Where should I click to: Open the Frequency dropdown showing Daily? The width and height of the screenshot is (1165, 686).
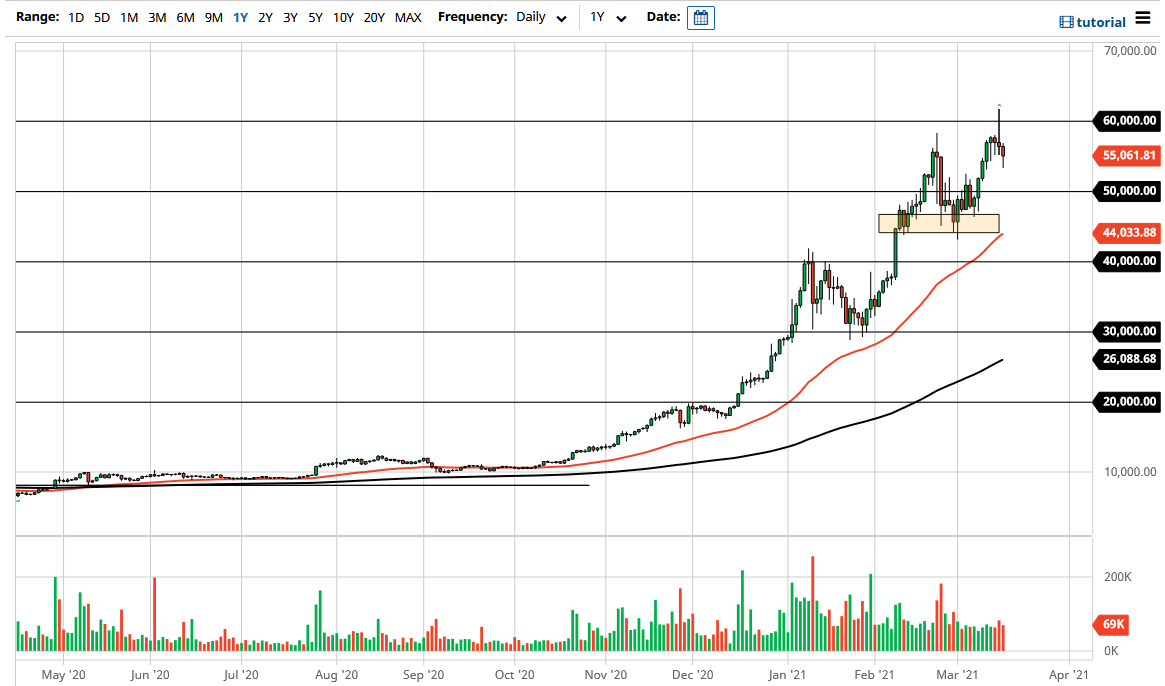click(x=533, y=17)
